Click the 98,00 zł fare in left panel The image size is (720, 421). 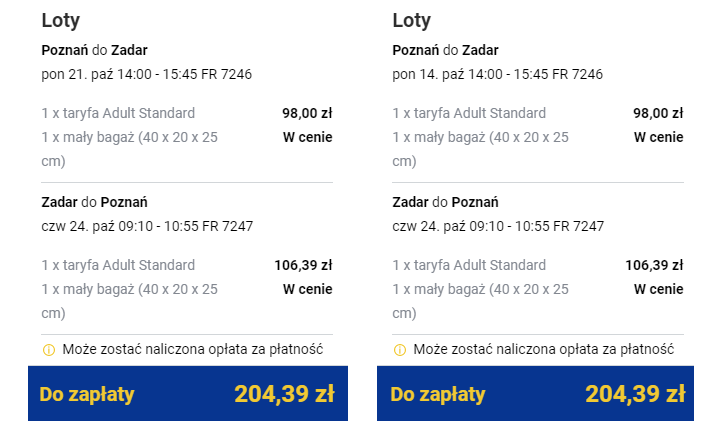307,113
